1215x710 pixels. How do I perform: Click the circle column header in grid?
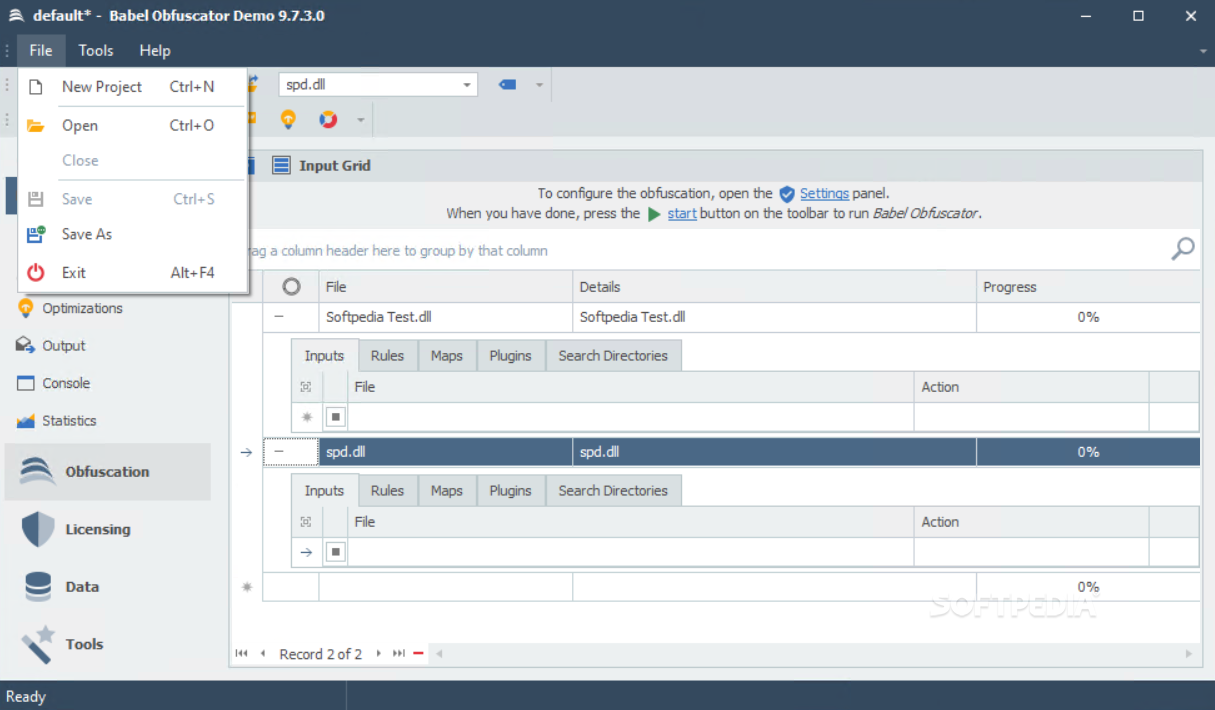(291, 287)
